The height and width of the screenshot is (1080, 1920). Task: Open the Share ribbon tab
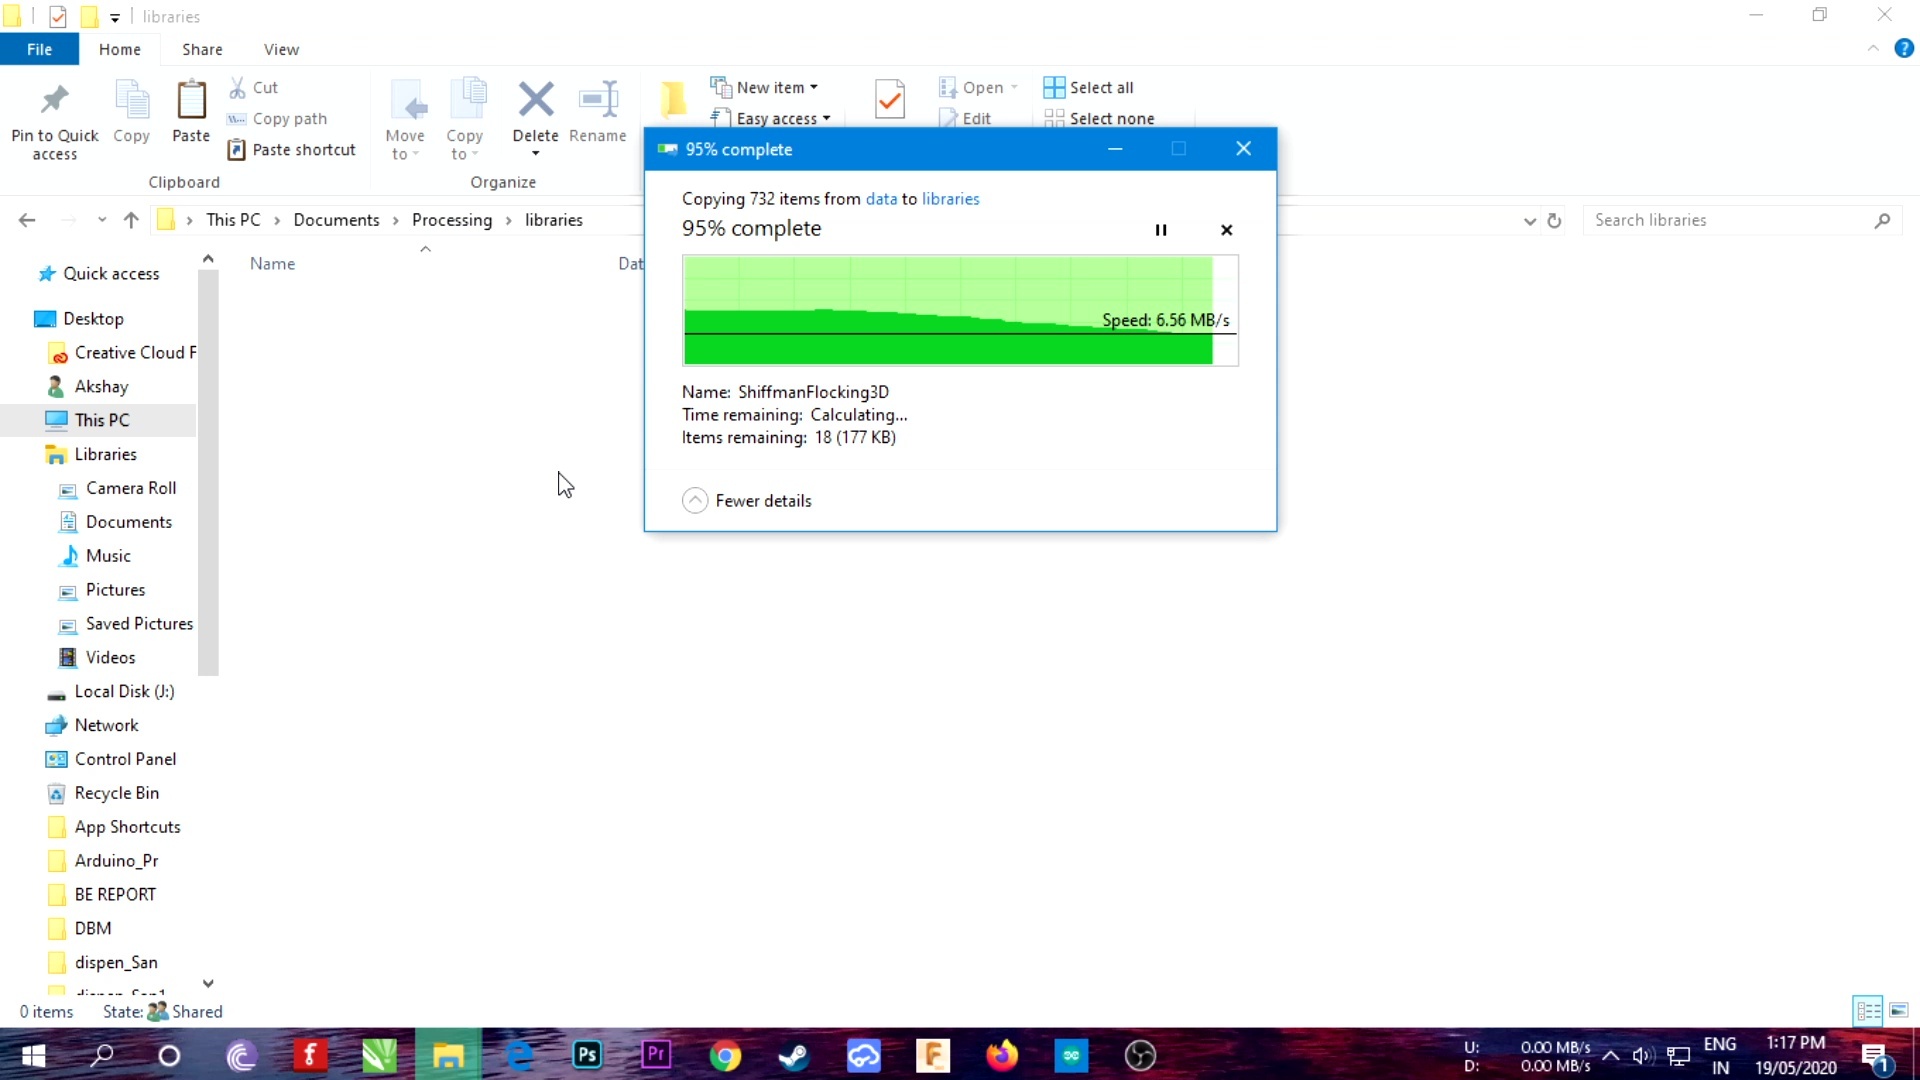pos(202,49)
